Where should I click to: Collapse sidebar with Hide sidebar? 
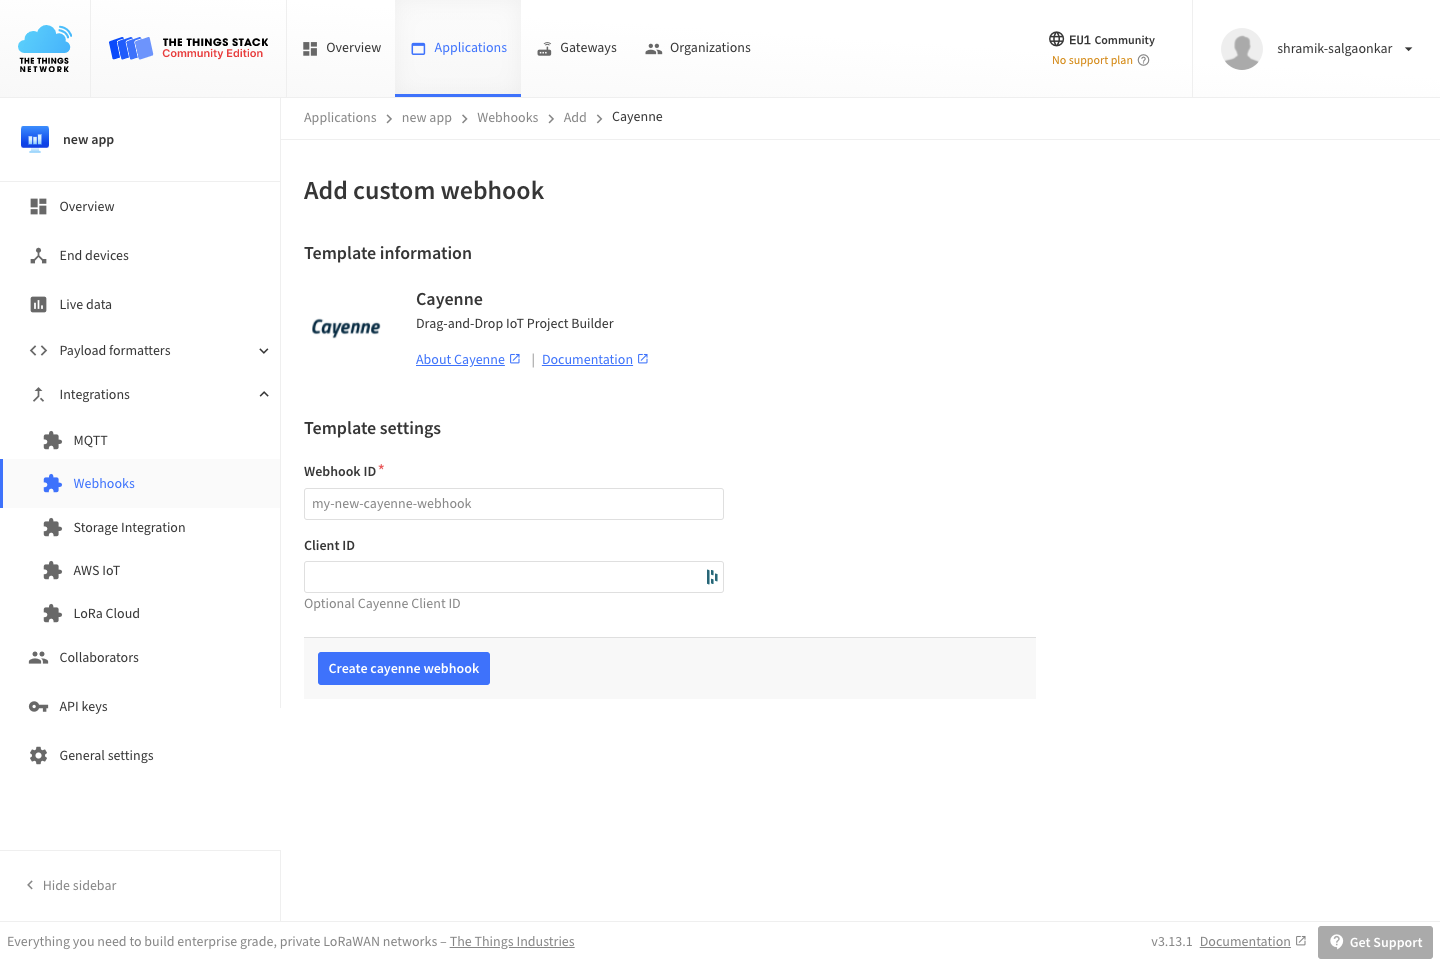coord(71,885)
